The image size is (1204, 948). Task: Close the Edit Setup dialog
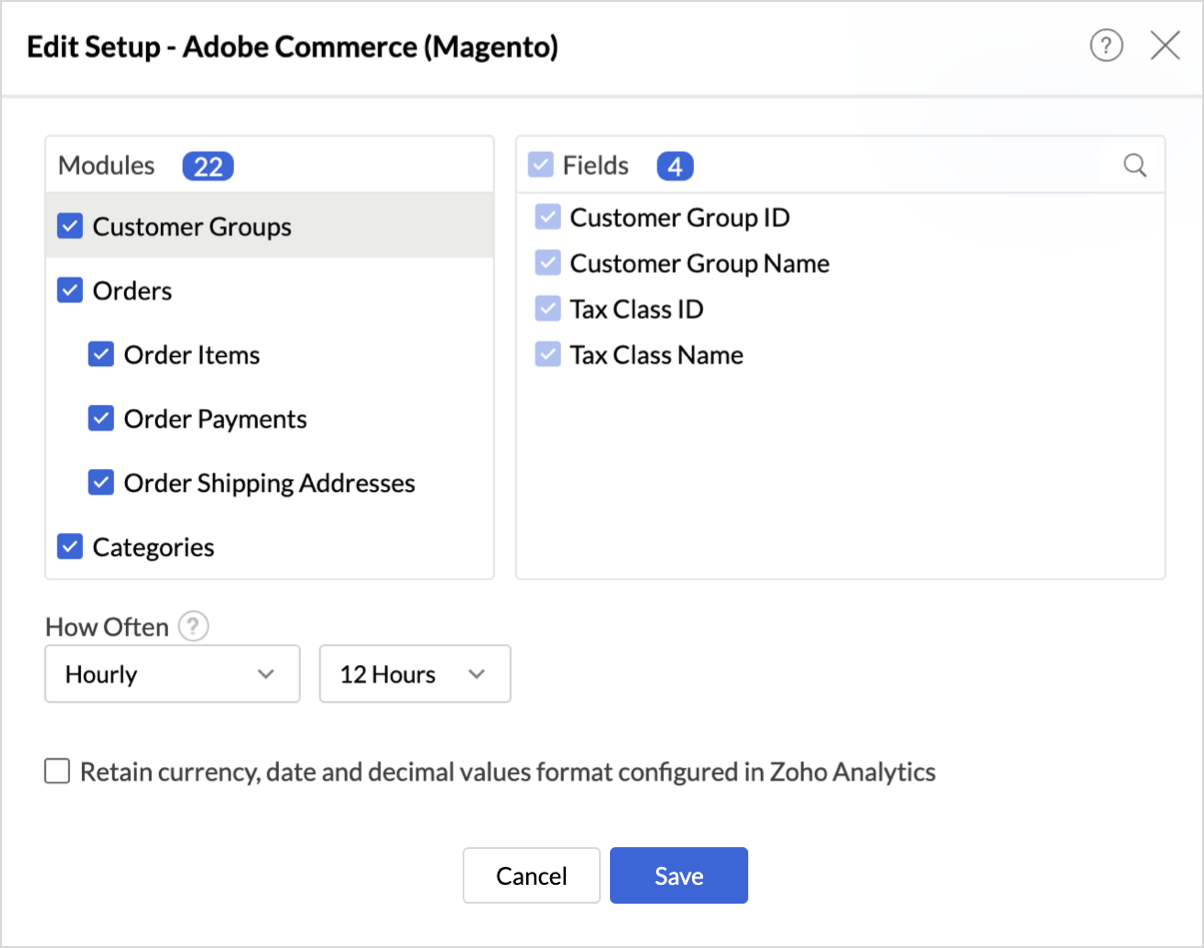(1165, 46)
